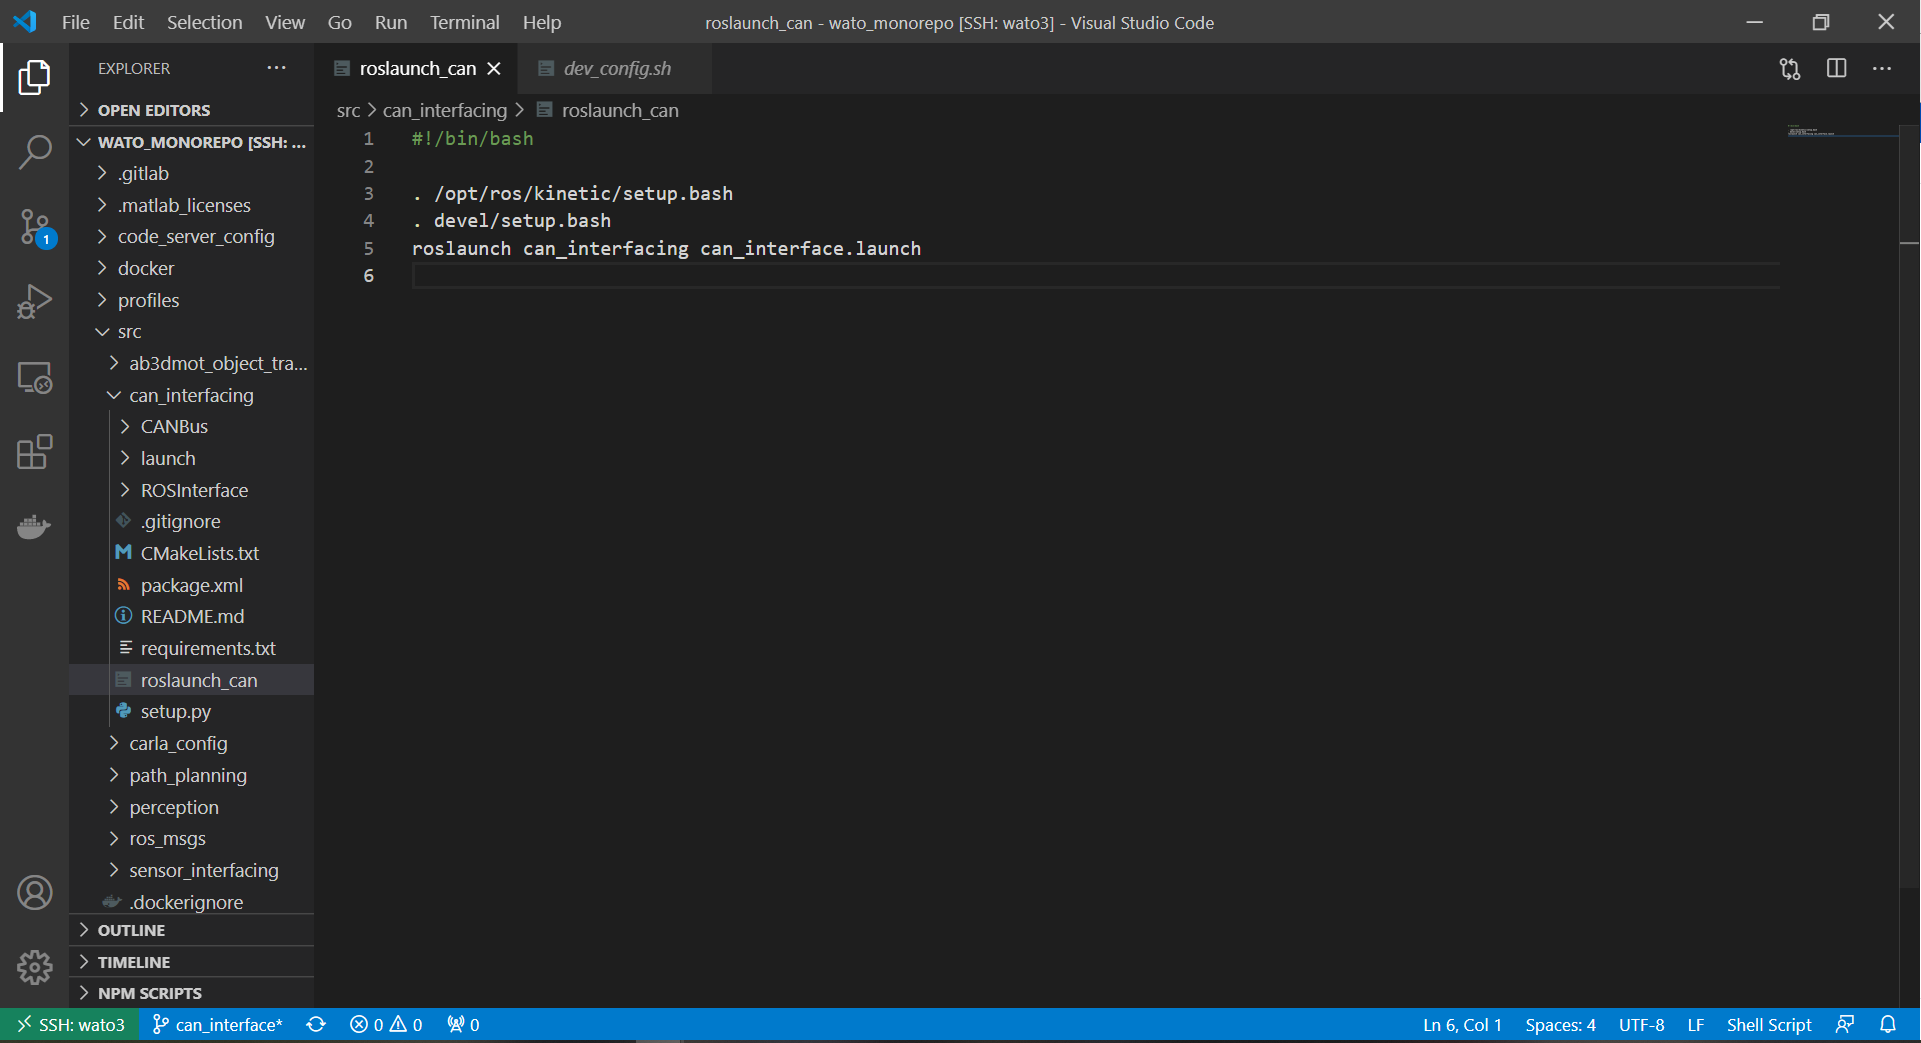Change language mode Shell Script

coord(1769,1025)
